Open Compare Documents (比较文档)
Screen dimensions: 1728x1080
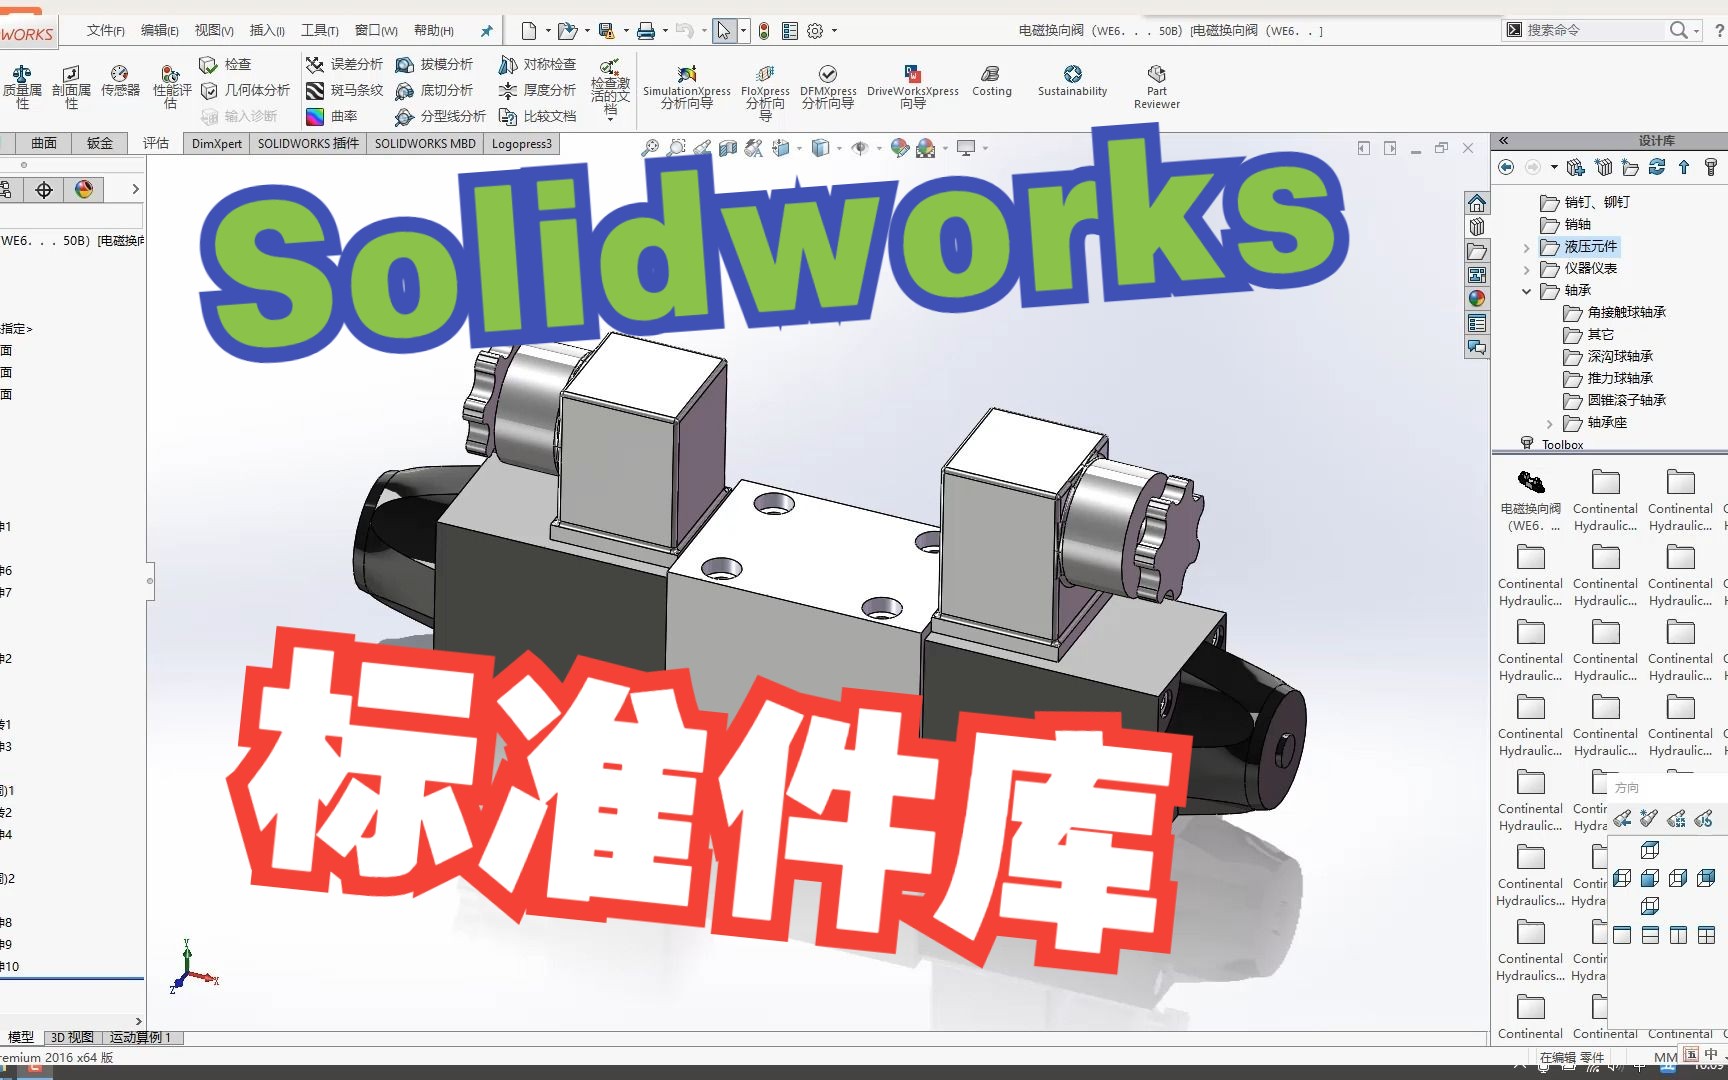537,116
